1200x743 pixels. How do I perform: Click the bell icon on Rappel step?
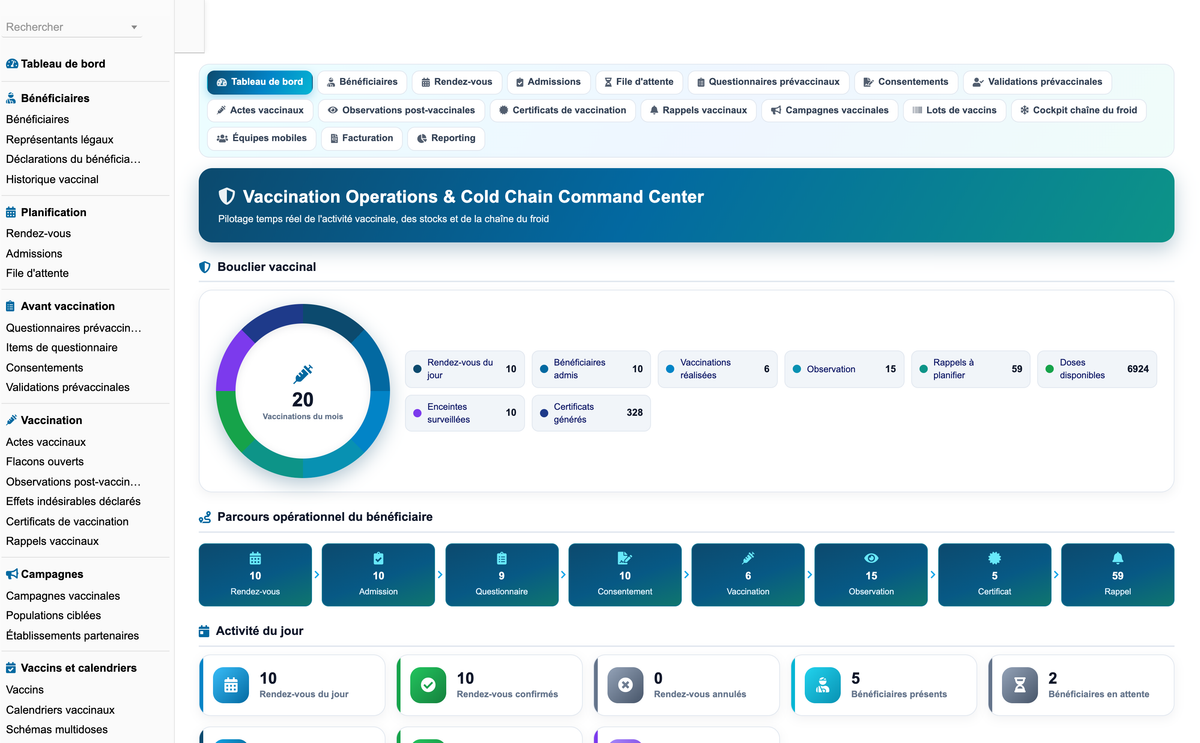pos(1117,558)
